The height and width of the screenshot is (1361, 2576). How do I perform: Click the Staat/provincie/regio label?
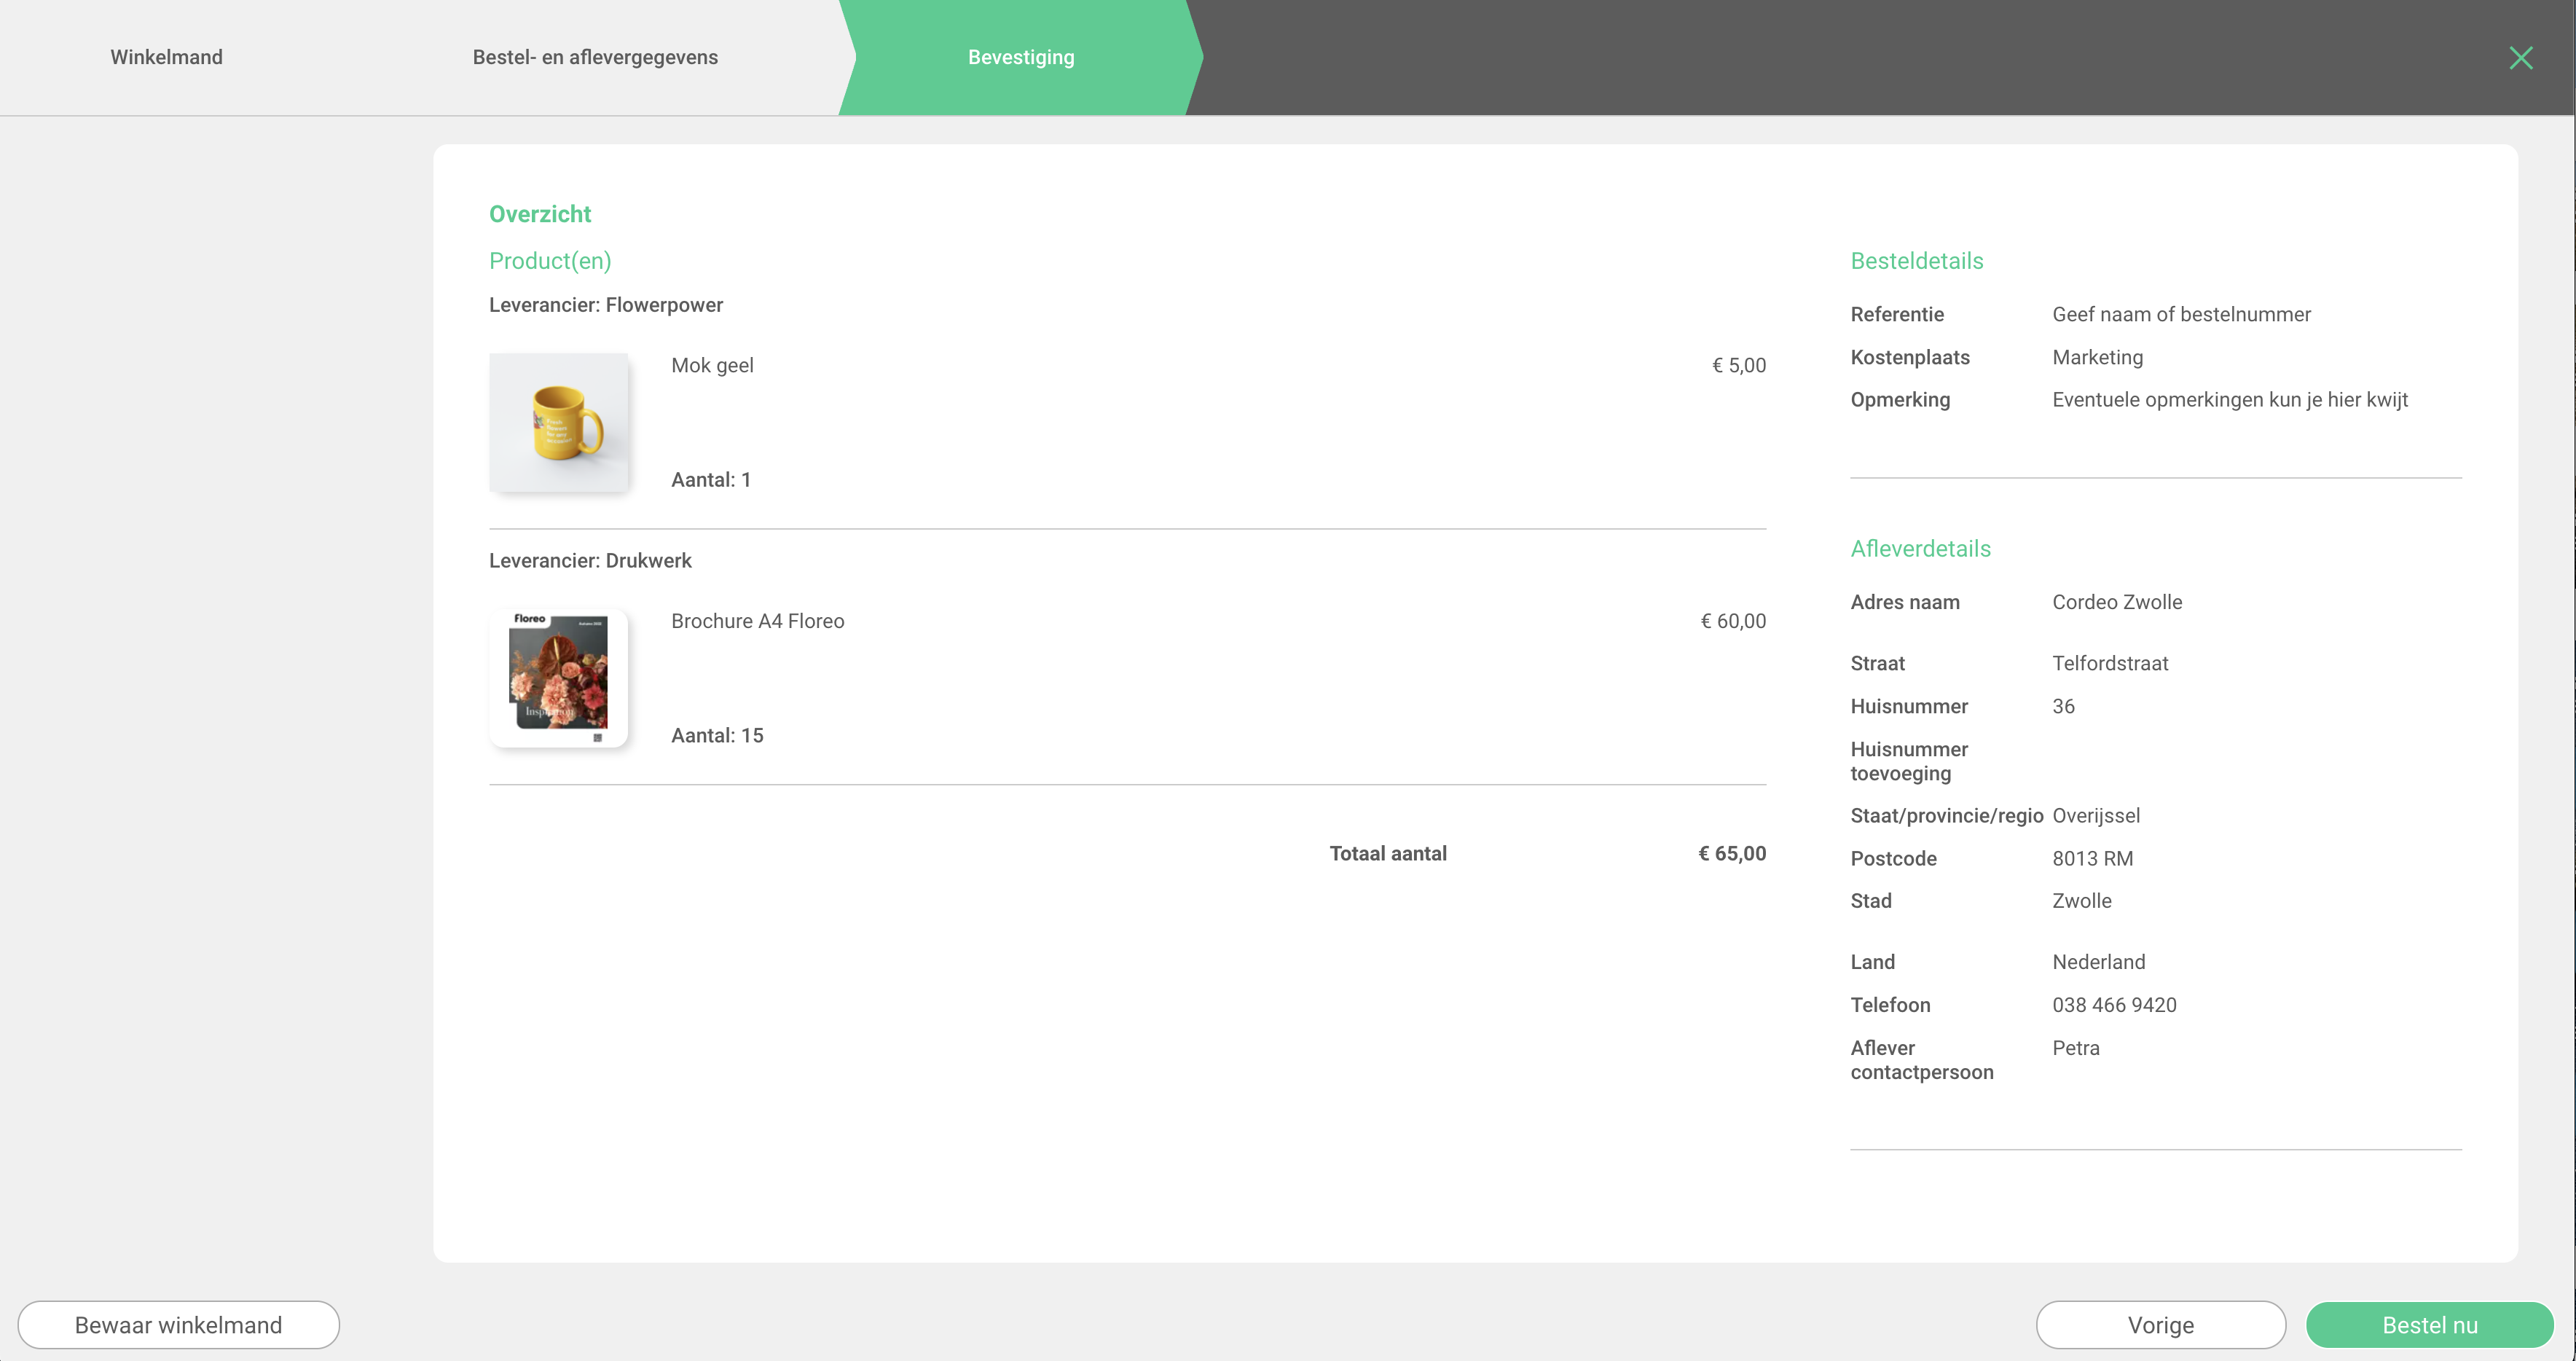coord(1946,815)
